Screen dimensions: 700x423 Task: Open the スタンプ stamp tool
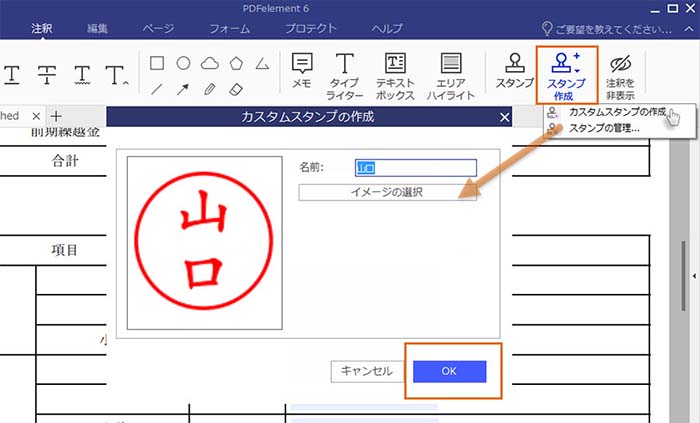(x=515, y=72)
